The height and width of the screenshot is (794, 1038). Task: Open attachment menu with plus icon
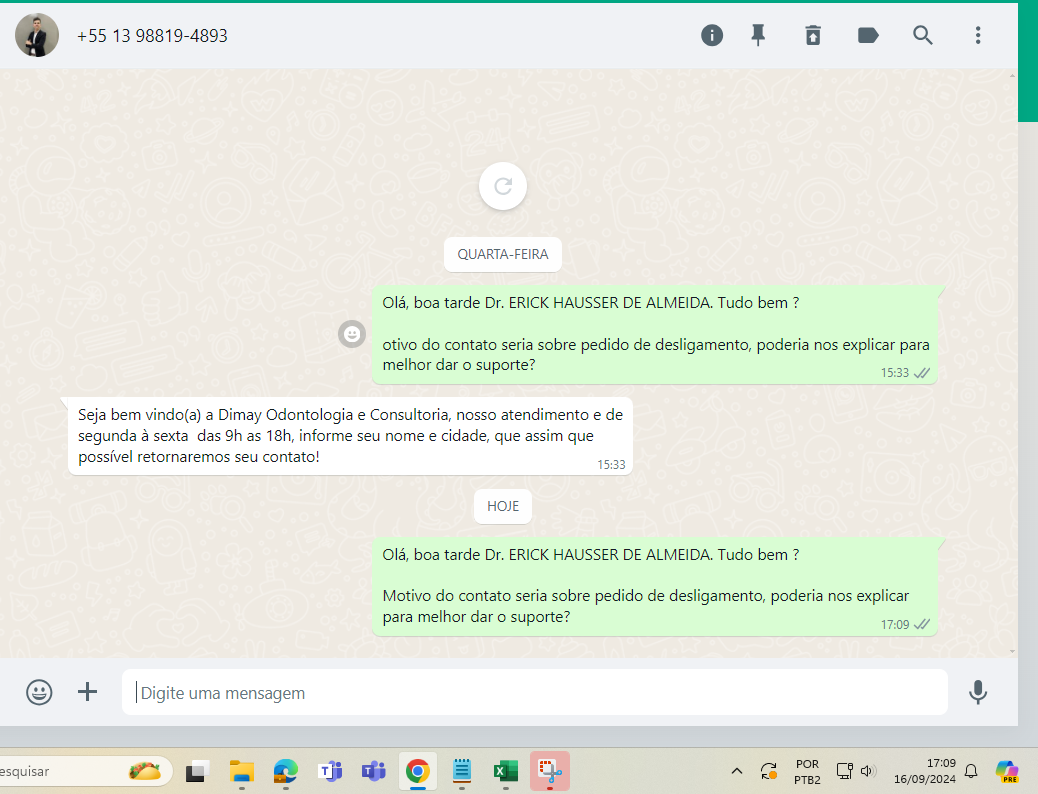[88, 692]
